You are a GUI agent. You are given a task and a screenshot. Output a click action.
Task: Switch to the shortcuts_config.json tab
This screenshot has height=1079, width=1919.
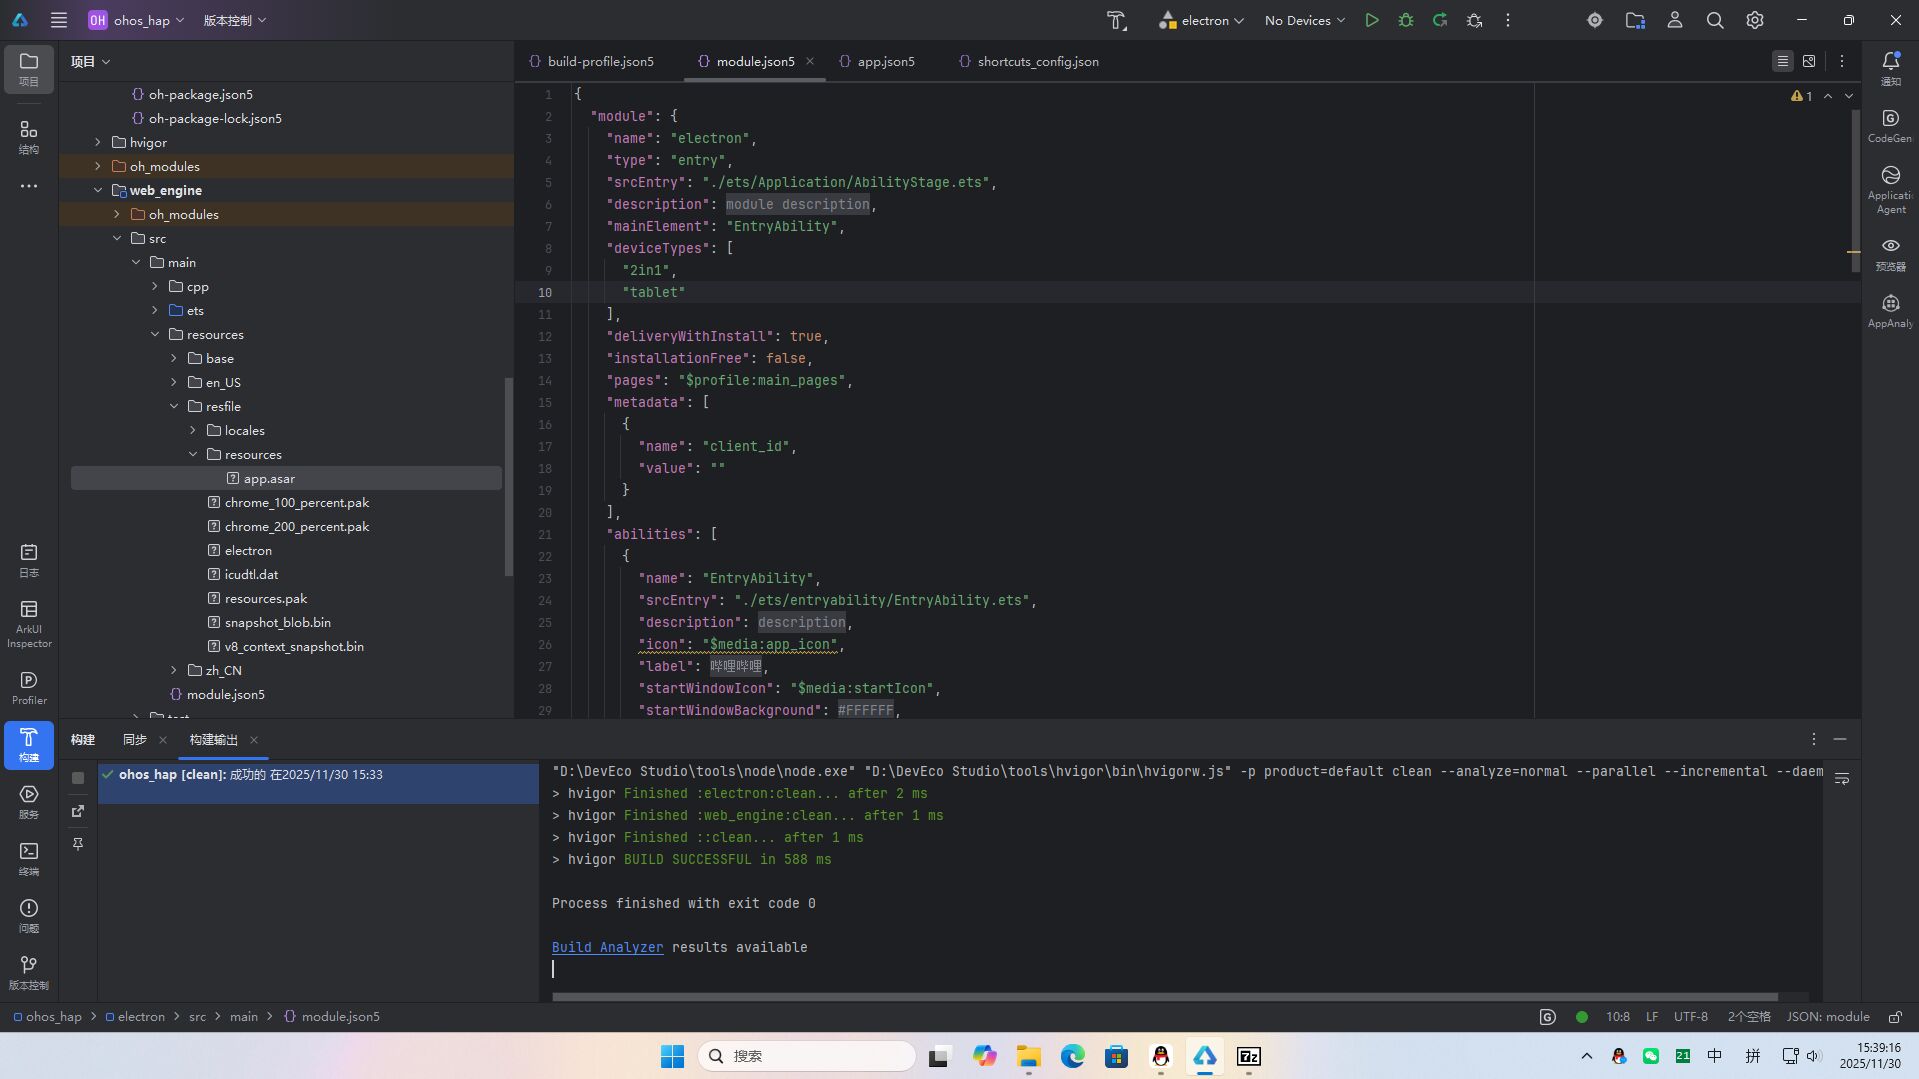point(1037,61)
